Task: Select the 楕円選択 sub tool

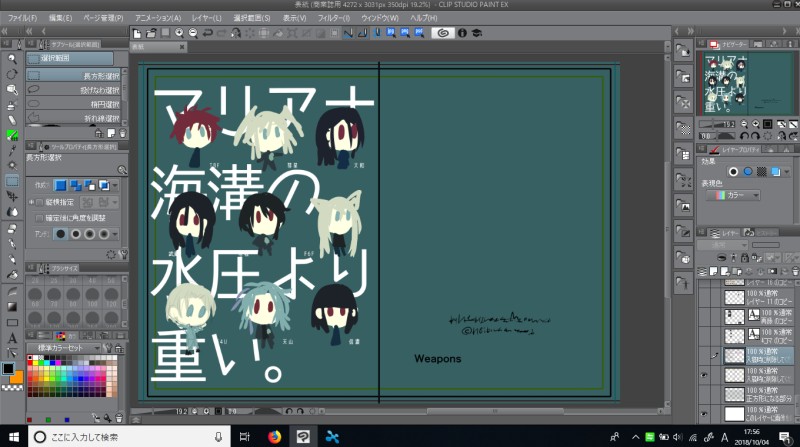Action: coord(73,104)
